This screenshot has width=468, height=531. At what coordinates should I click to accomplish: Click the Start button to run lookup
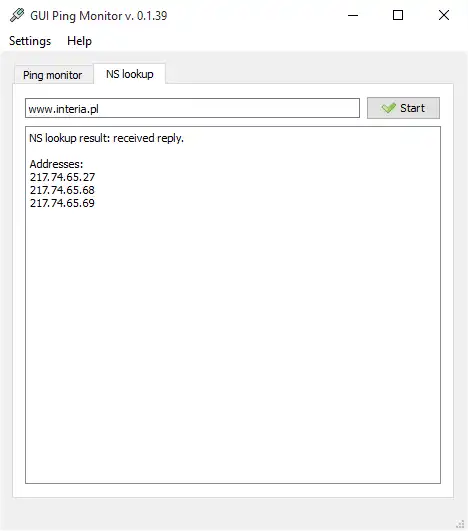pyautogui.click(x=403, y=108)
